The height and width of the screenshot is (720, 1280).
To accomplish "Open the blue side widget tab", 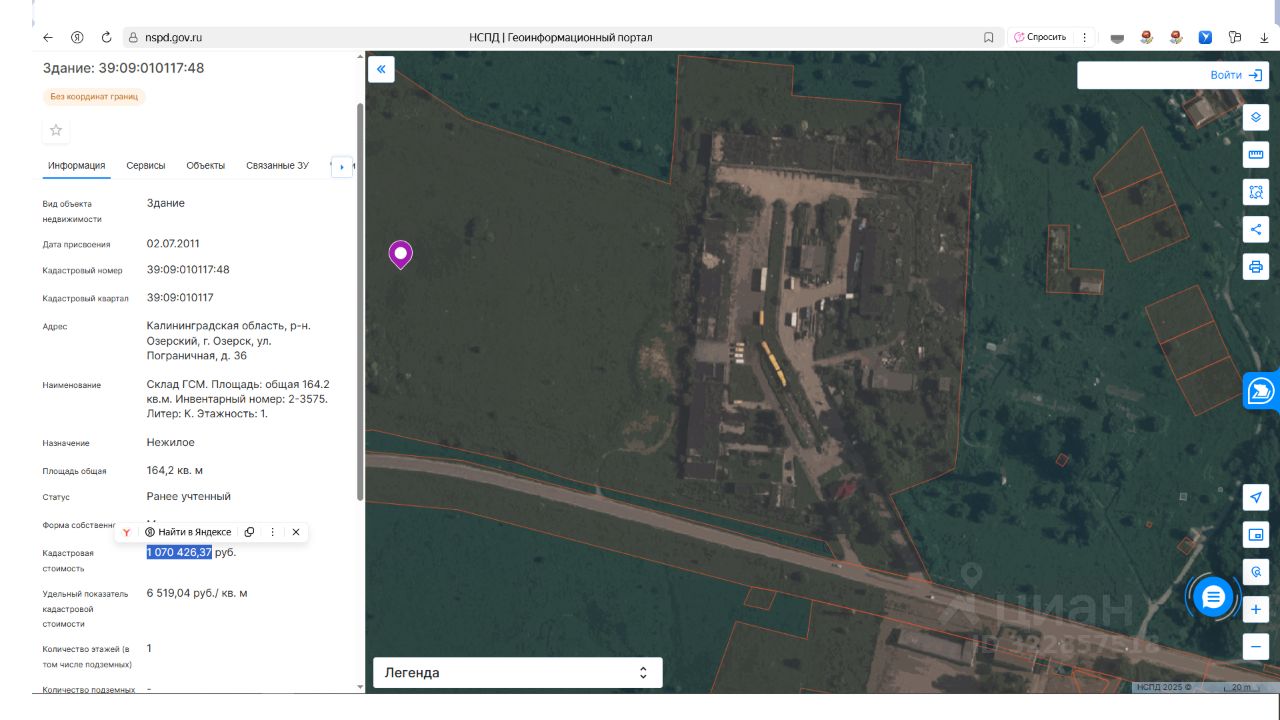I will (1262, 391).
